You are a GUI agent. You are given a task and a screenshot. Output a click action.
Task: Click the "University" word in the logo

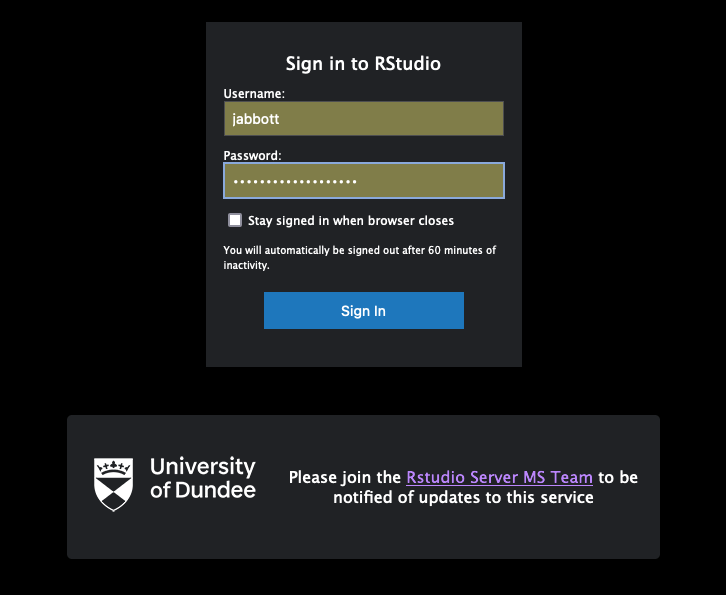click(x=203, y=467)
